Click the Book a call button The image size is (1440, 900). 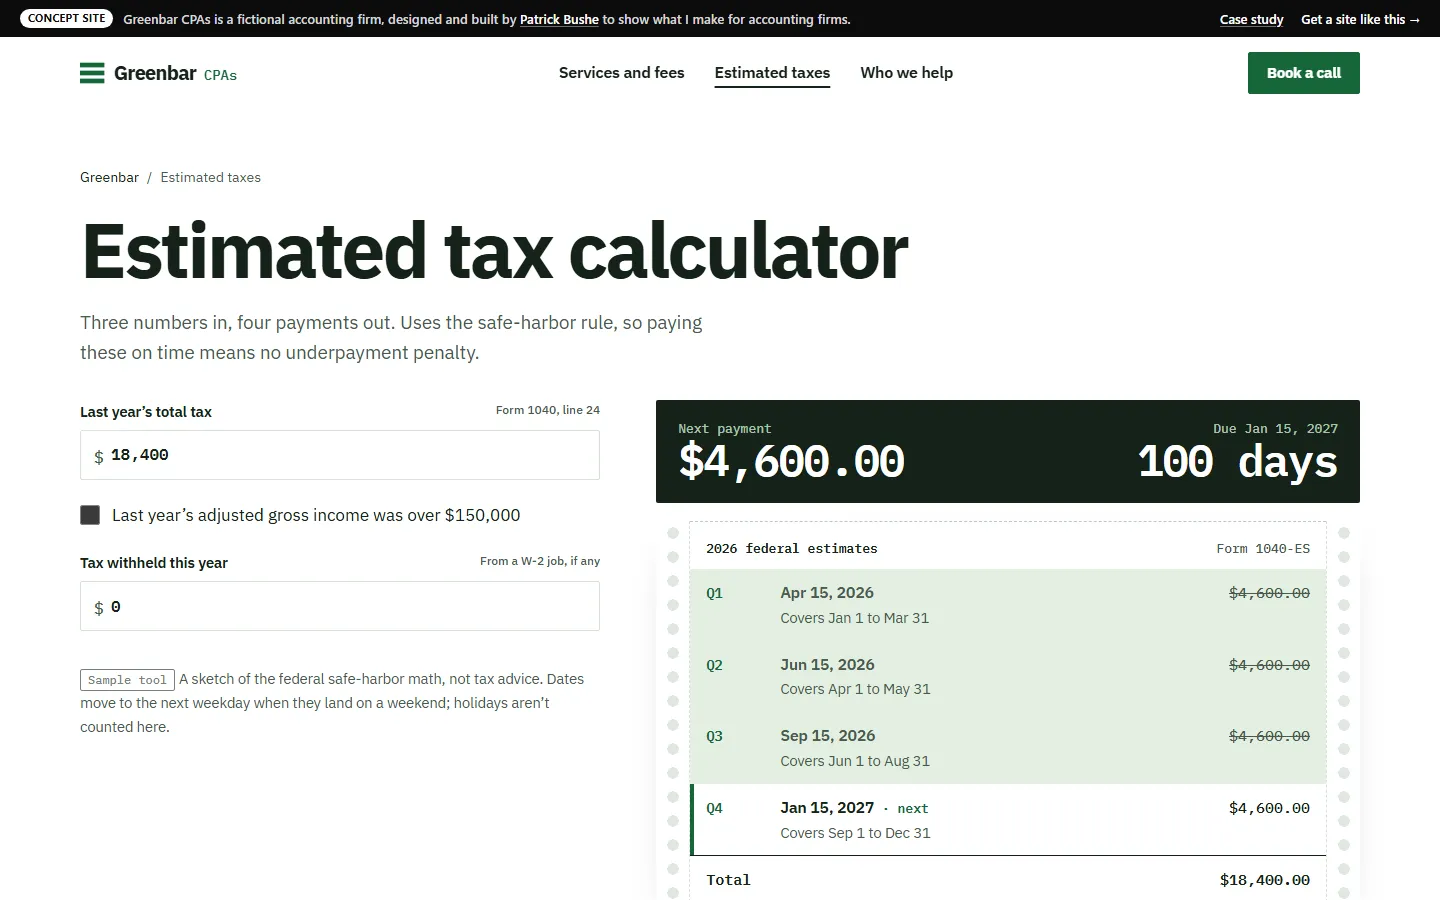[x=1303, y=73]
